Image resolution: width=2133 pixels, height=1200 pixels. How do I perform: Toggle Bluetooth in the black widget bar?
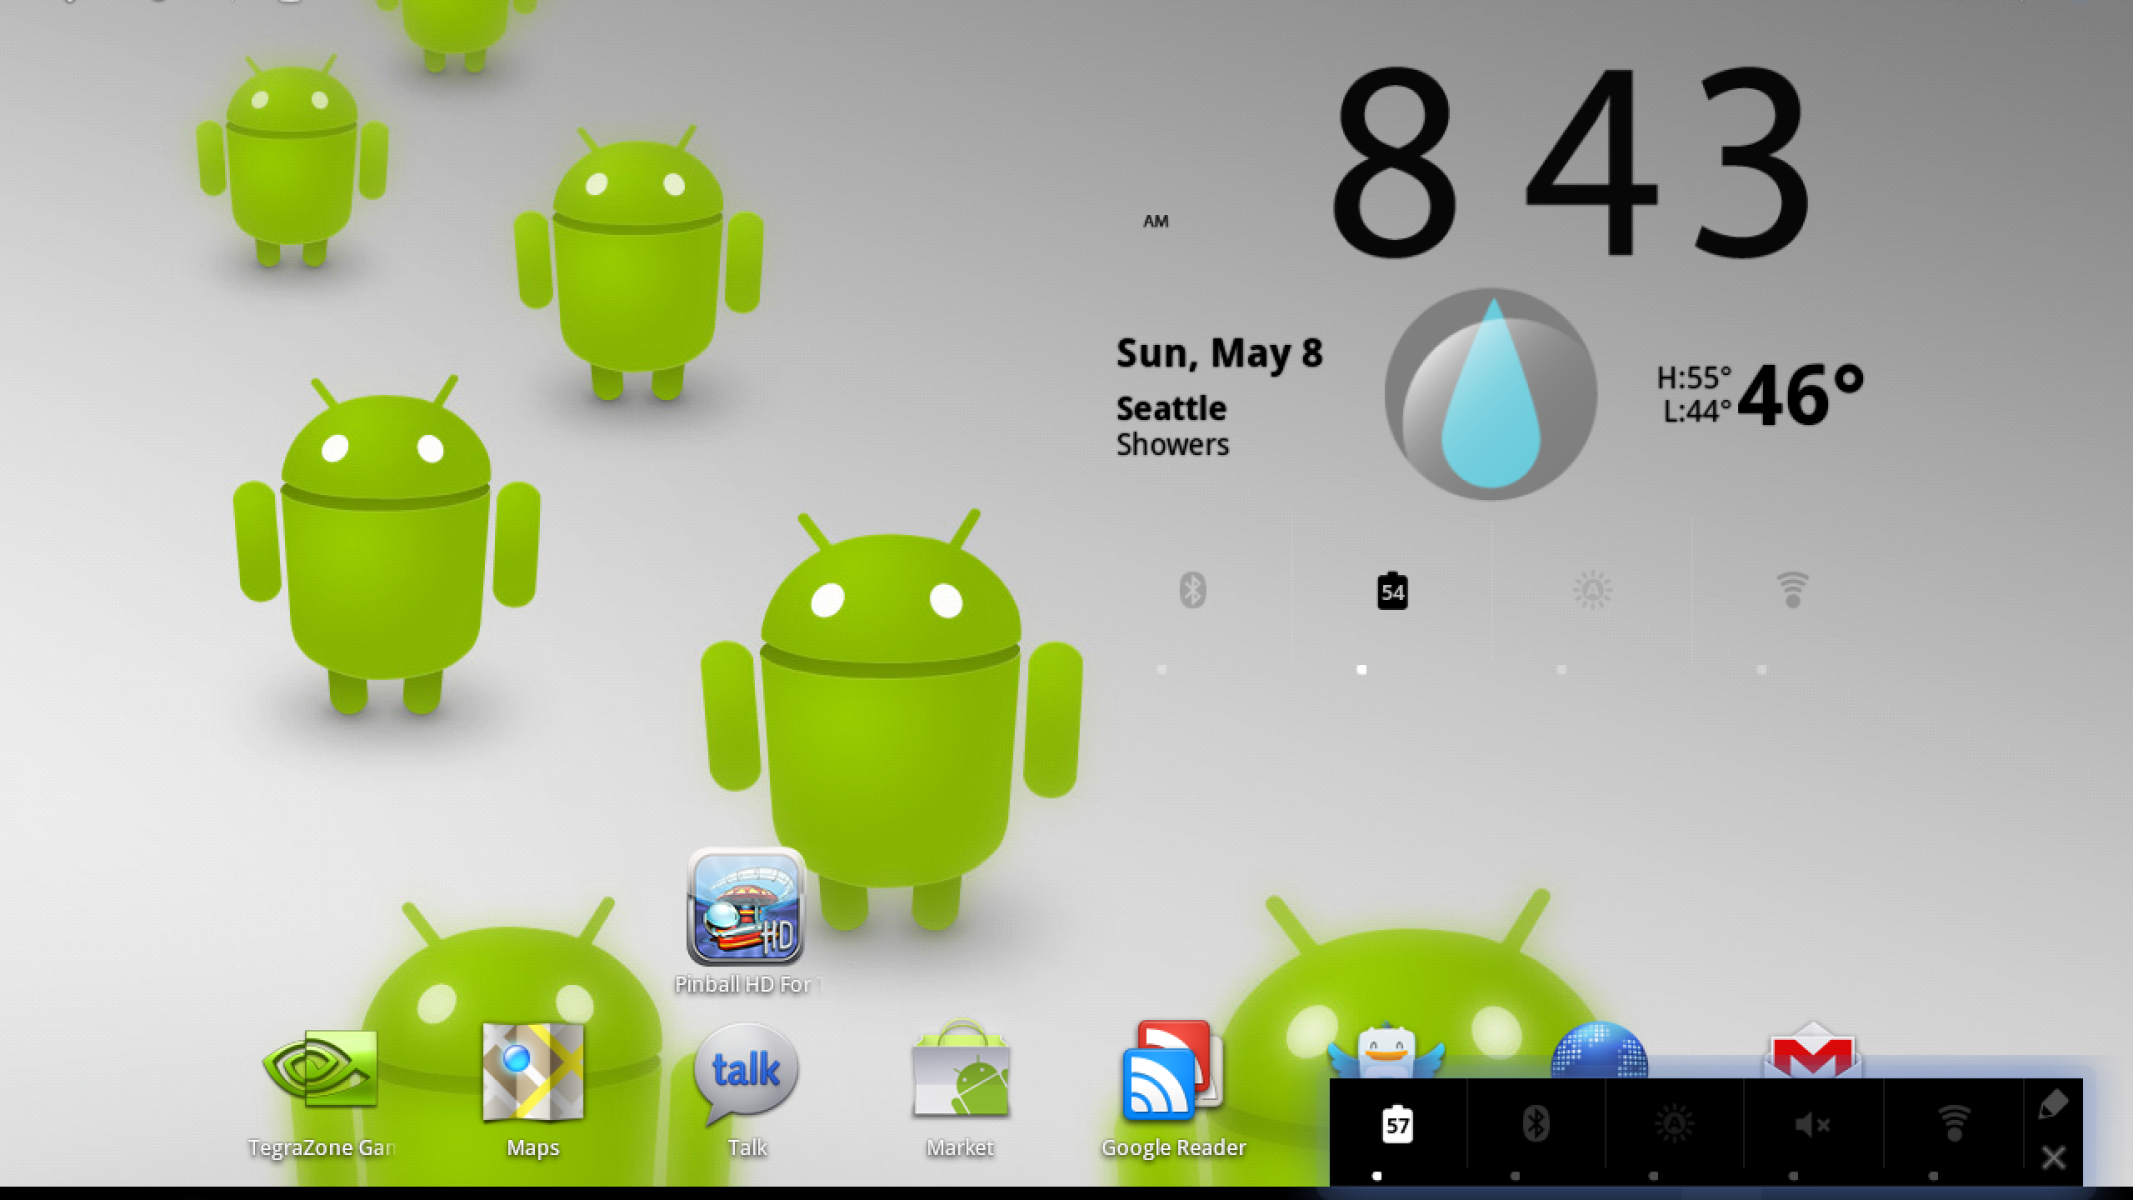(1536, 1124)
